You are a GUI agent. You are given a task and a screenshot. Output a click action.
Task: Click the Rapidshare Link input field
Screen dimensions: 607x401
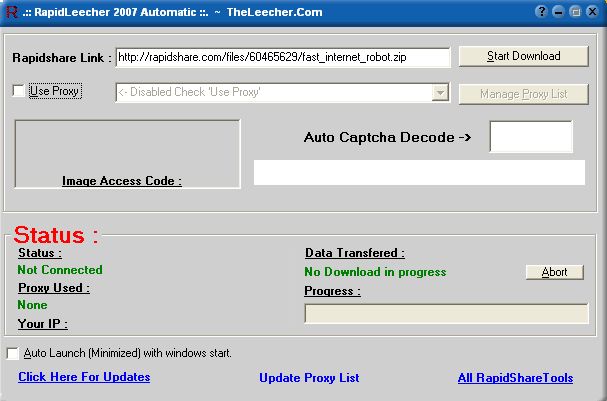[x=283, y=57]
